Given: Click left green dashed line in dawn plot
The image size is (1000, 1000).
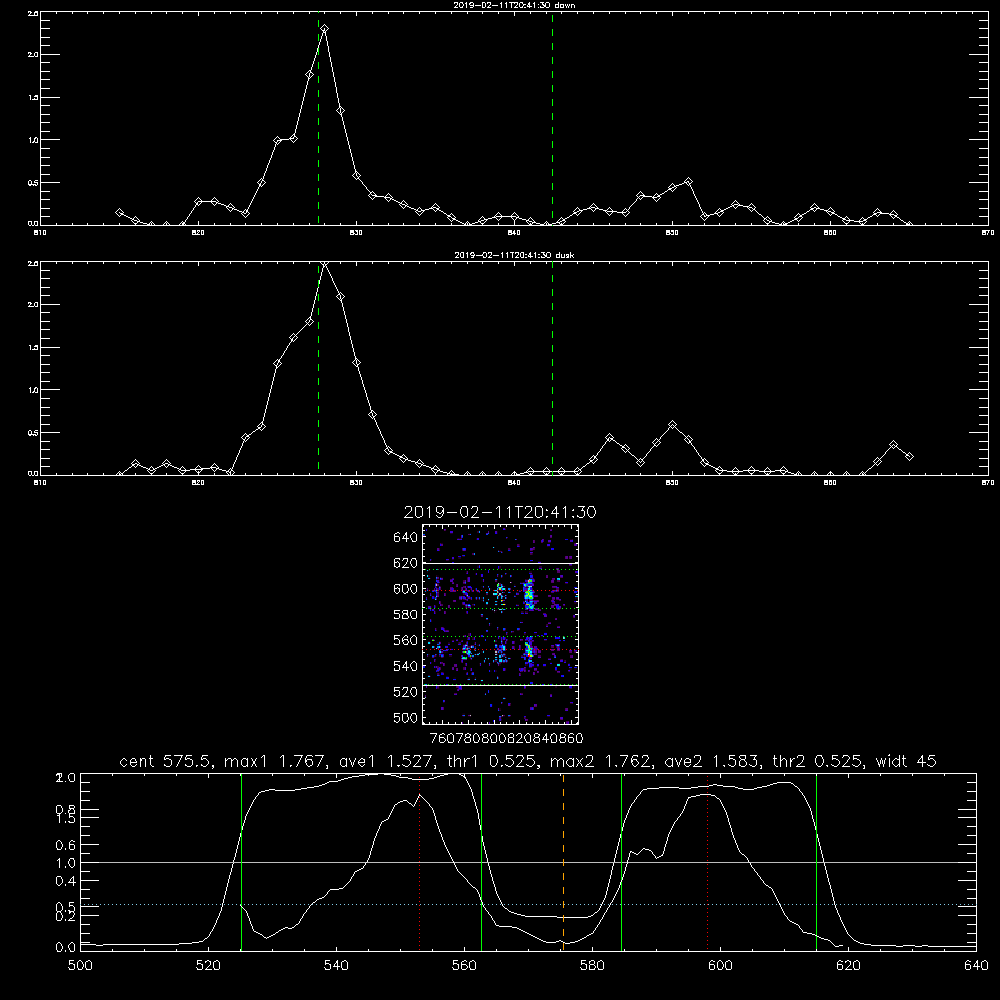Looking at the screenshot, I should (x=318, y=119).
